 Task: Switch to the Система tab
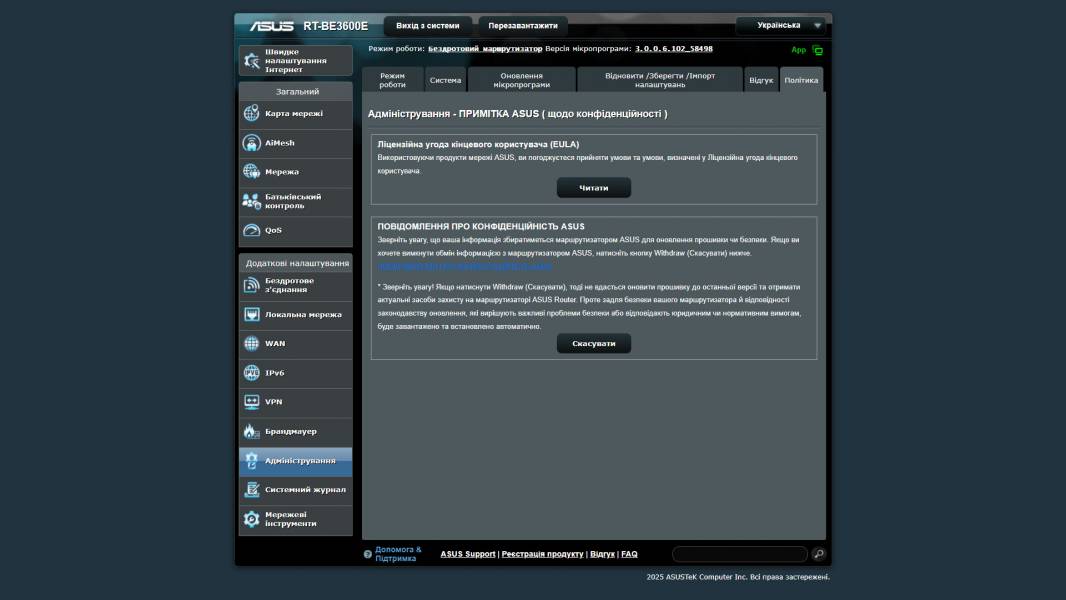coord(445,80)
